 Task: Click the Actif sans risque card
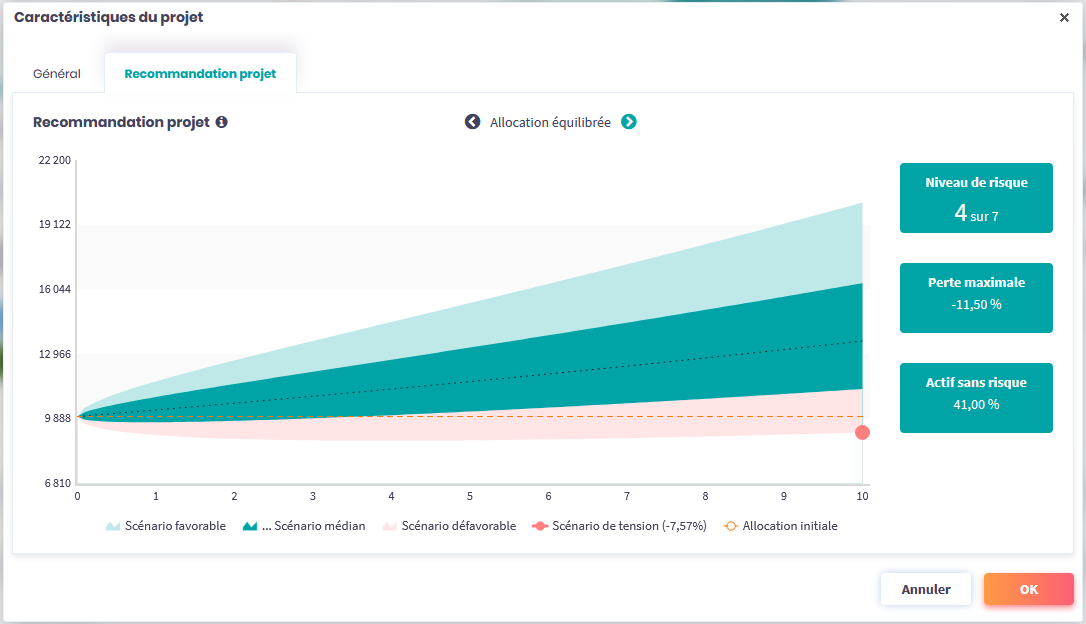(976, 398)
